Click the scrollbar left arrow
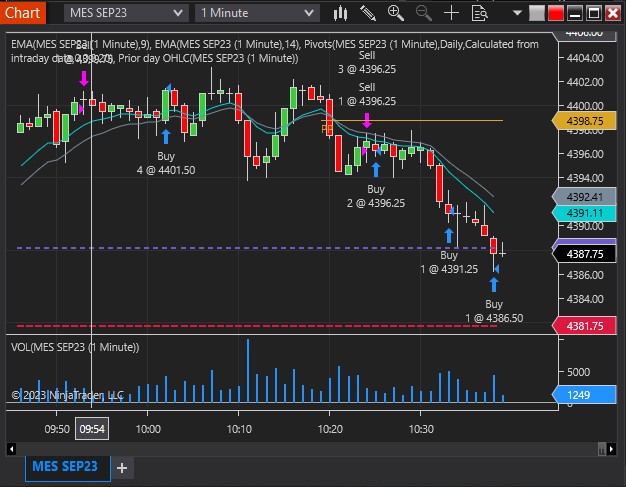This screenshot has width=626, height=487. [x=12, y=449]
